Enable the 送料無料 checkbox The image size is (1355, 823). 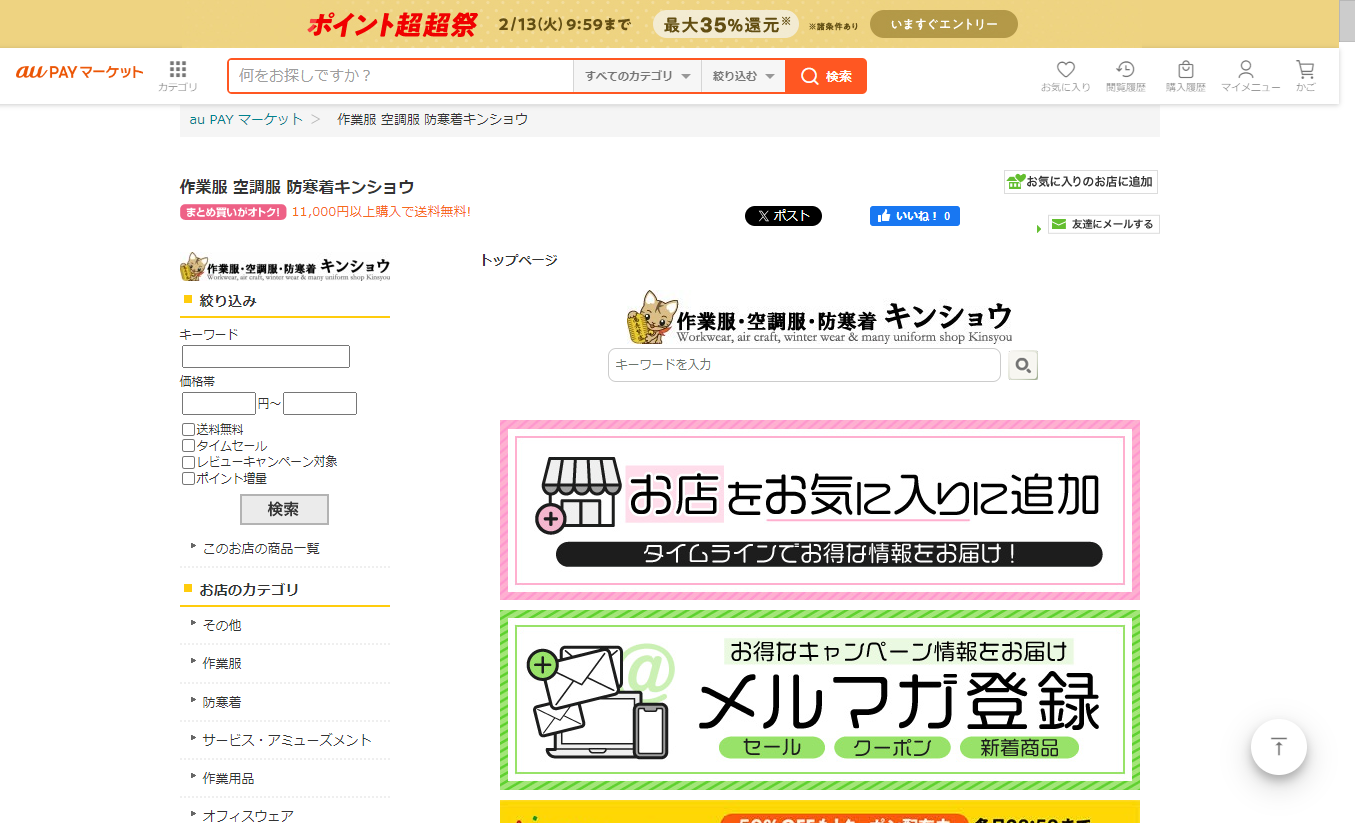tap(188, 430)
